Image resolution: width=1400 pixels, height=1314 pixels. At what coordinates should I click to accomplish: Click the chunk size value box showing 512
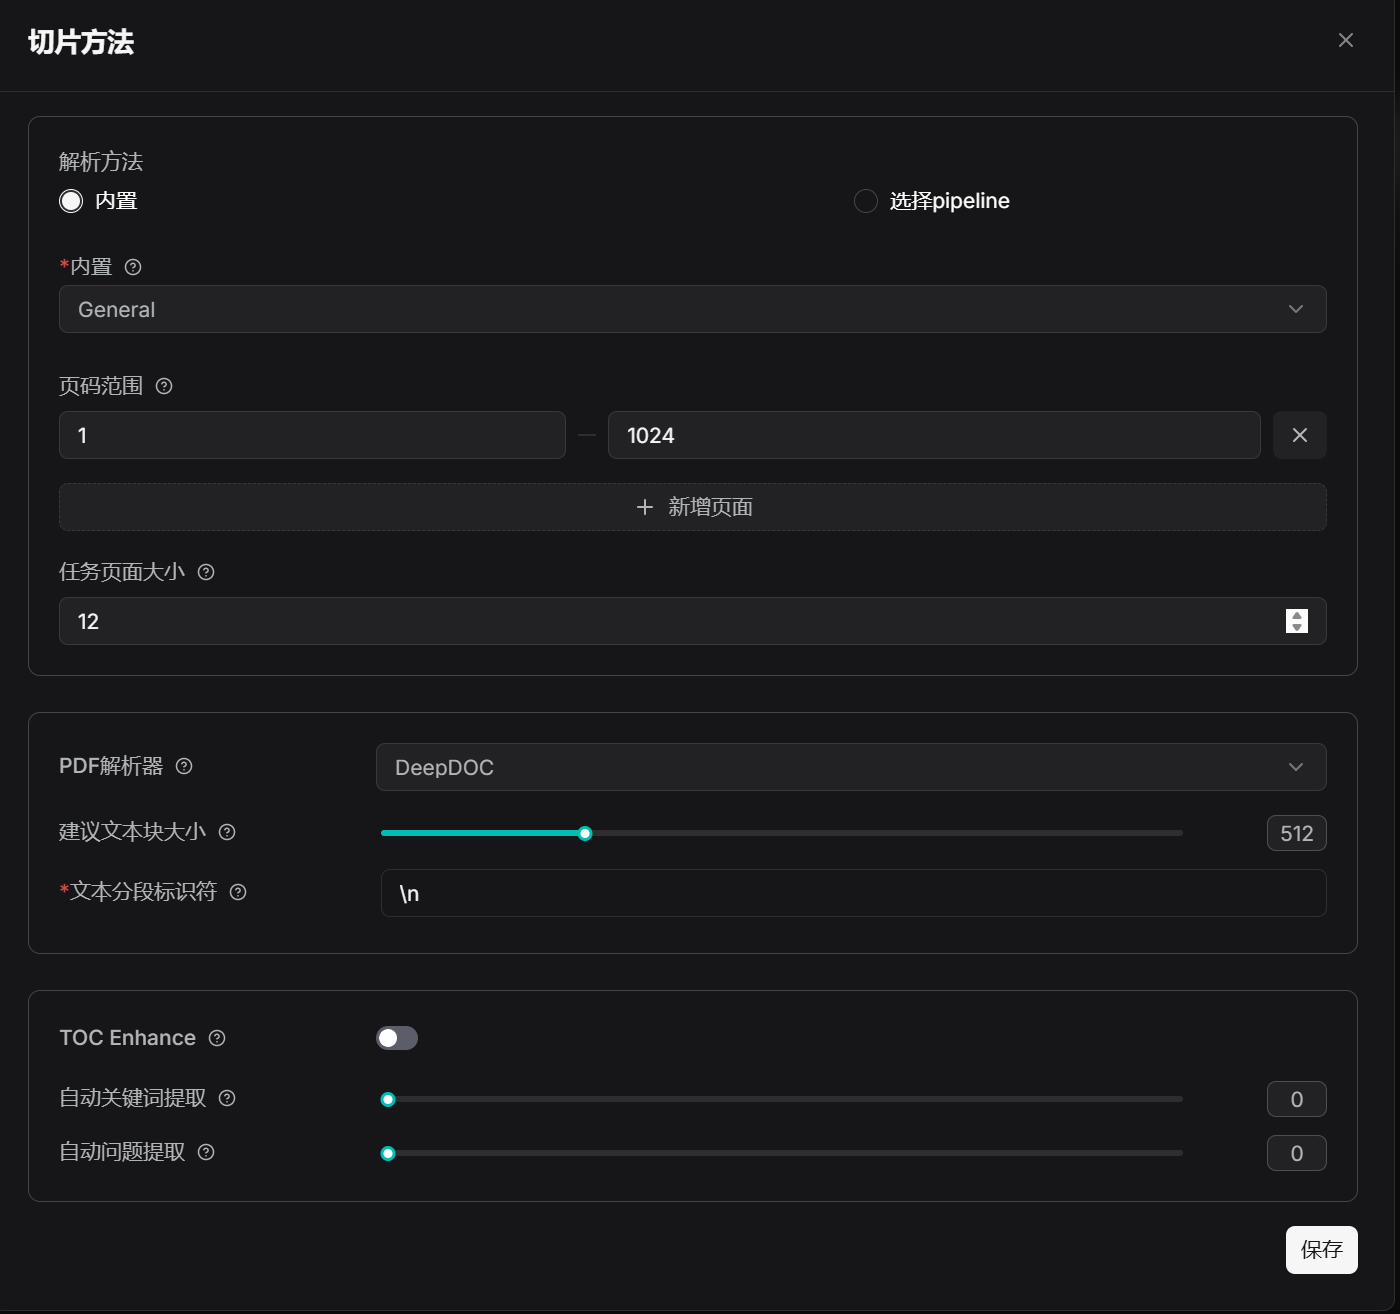[1297, 833]
